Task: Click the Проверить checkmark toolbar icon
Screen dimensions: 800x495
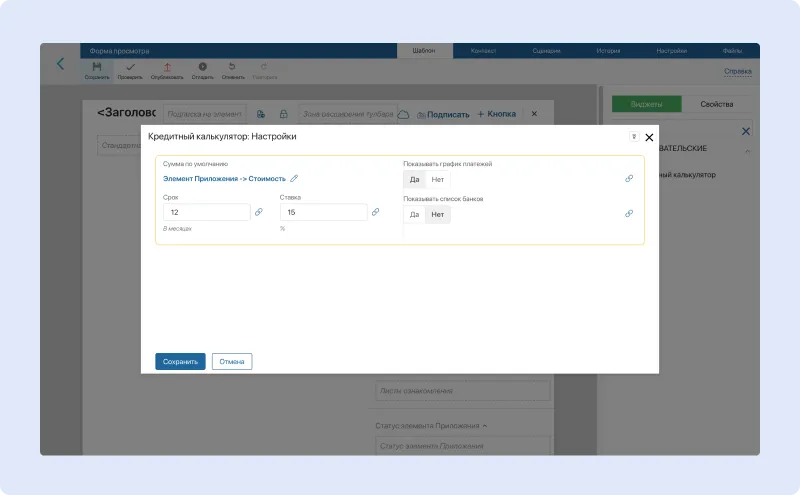Action: [x=130, y=67]
